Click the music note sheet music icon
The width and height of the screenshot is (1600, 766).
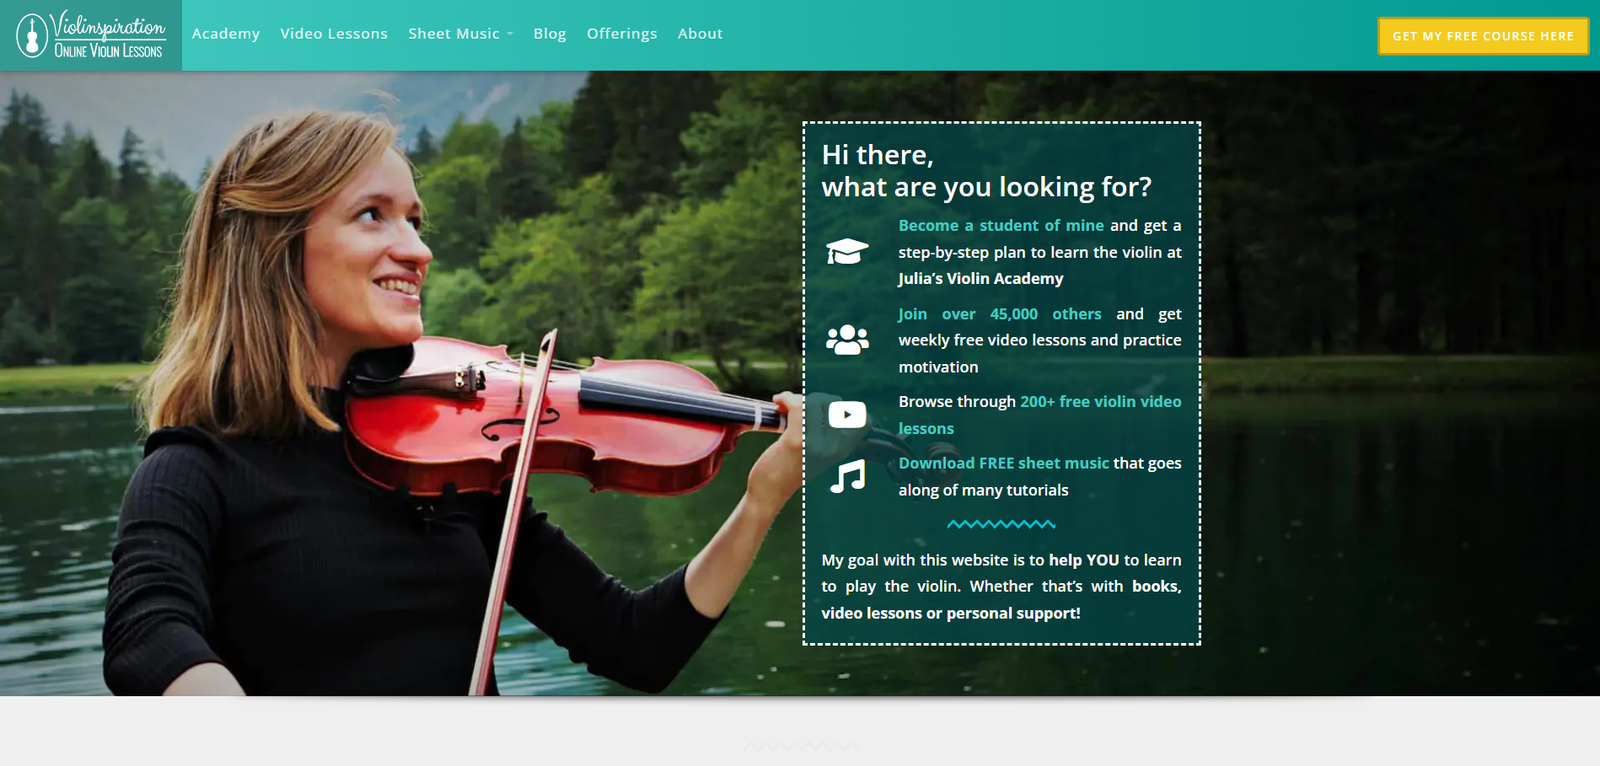coord(848,476)
